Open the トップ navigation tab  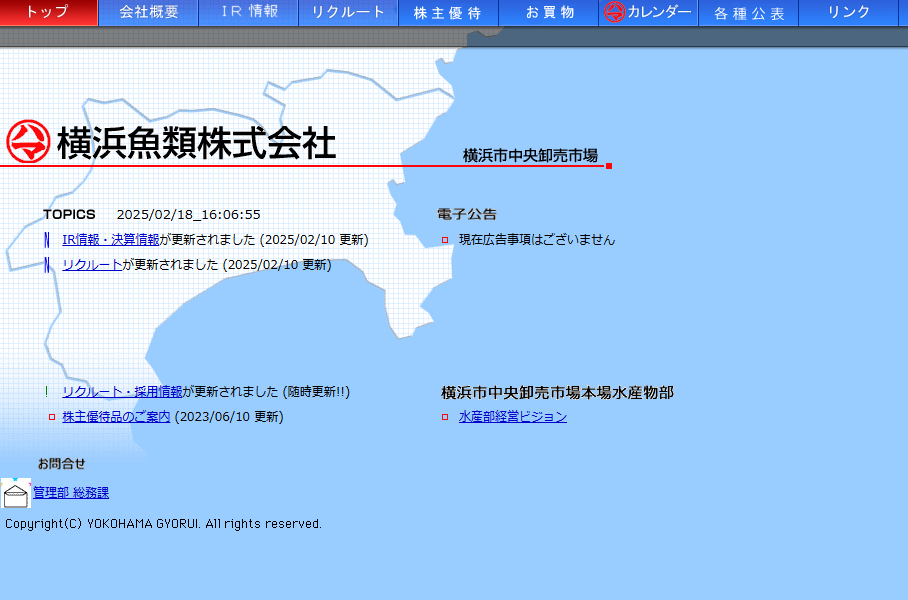coord(49,12)
